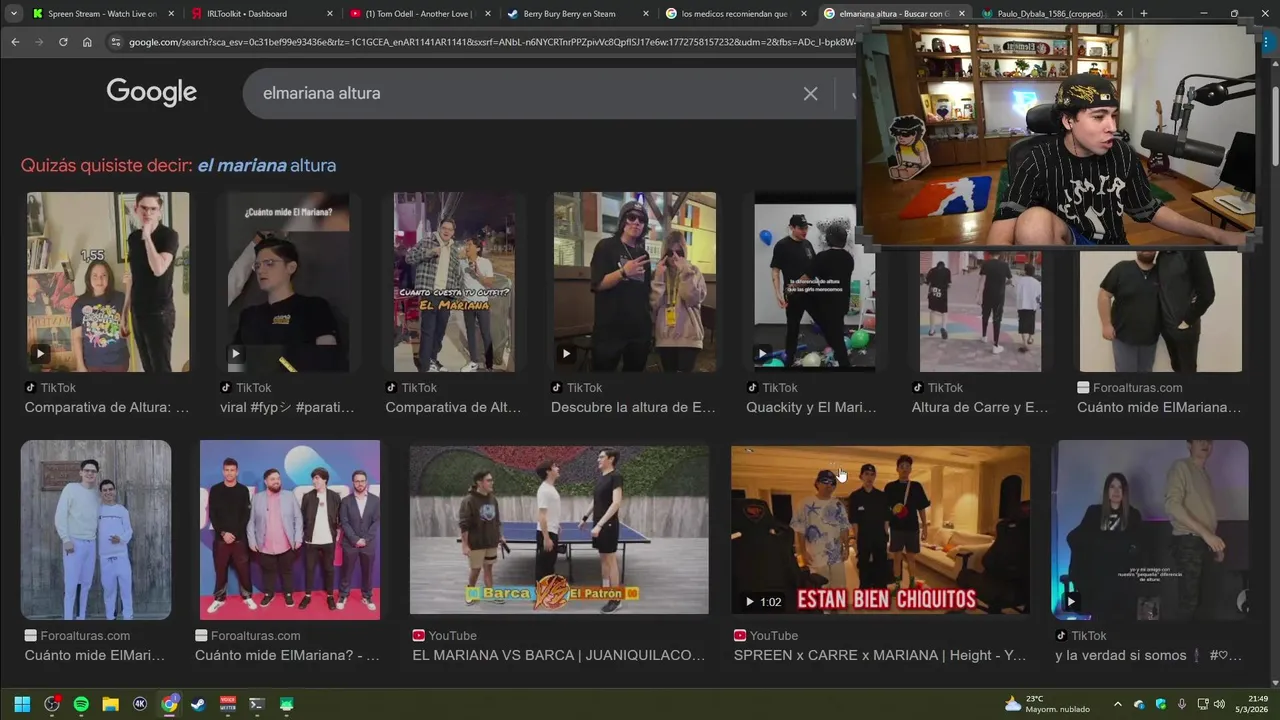Open the red Voice Meeter taskbar icon

228,704
